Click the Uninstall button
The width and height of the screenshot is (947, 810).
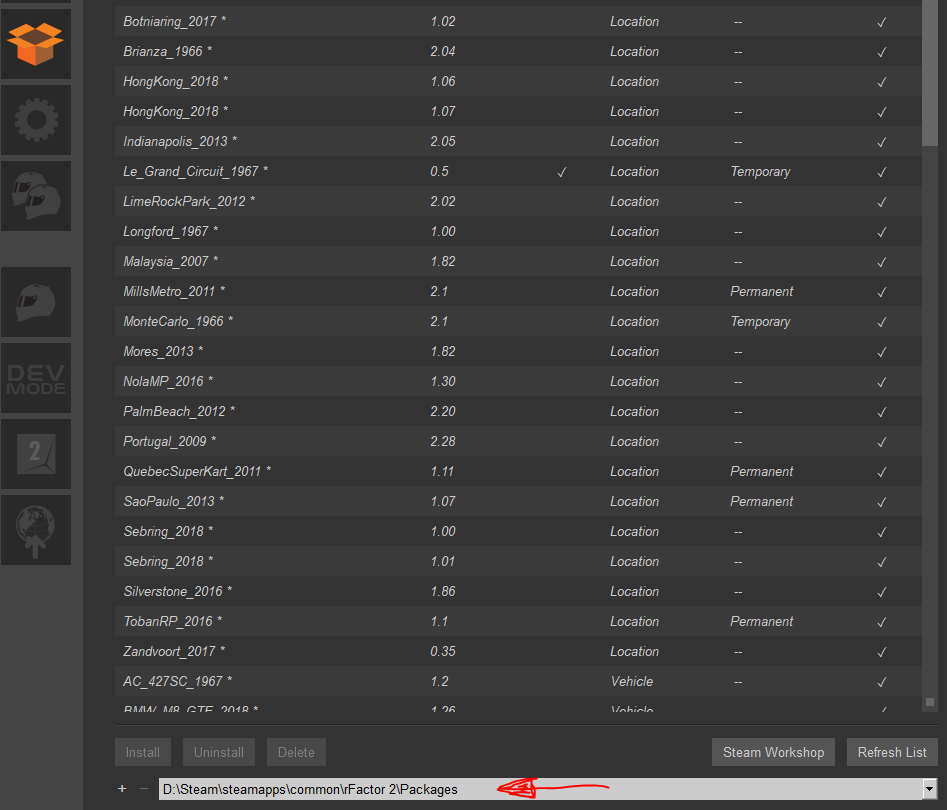click(x=219, y=752)
